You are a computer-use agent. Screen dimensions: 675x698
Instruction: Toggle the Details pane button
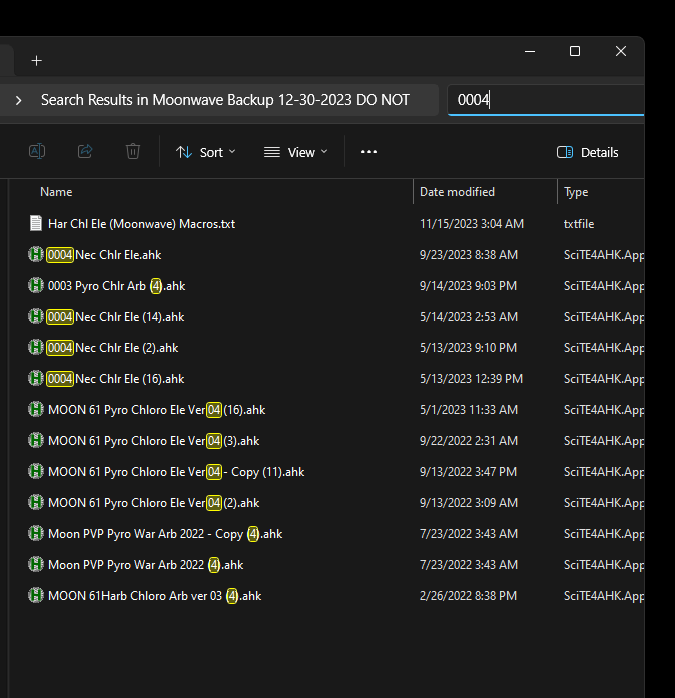(587, 152)
